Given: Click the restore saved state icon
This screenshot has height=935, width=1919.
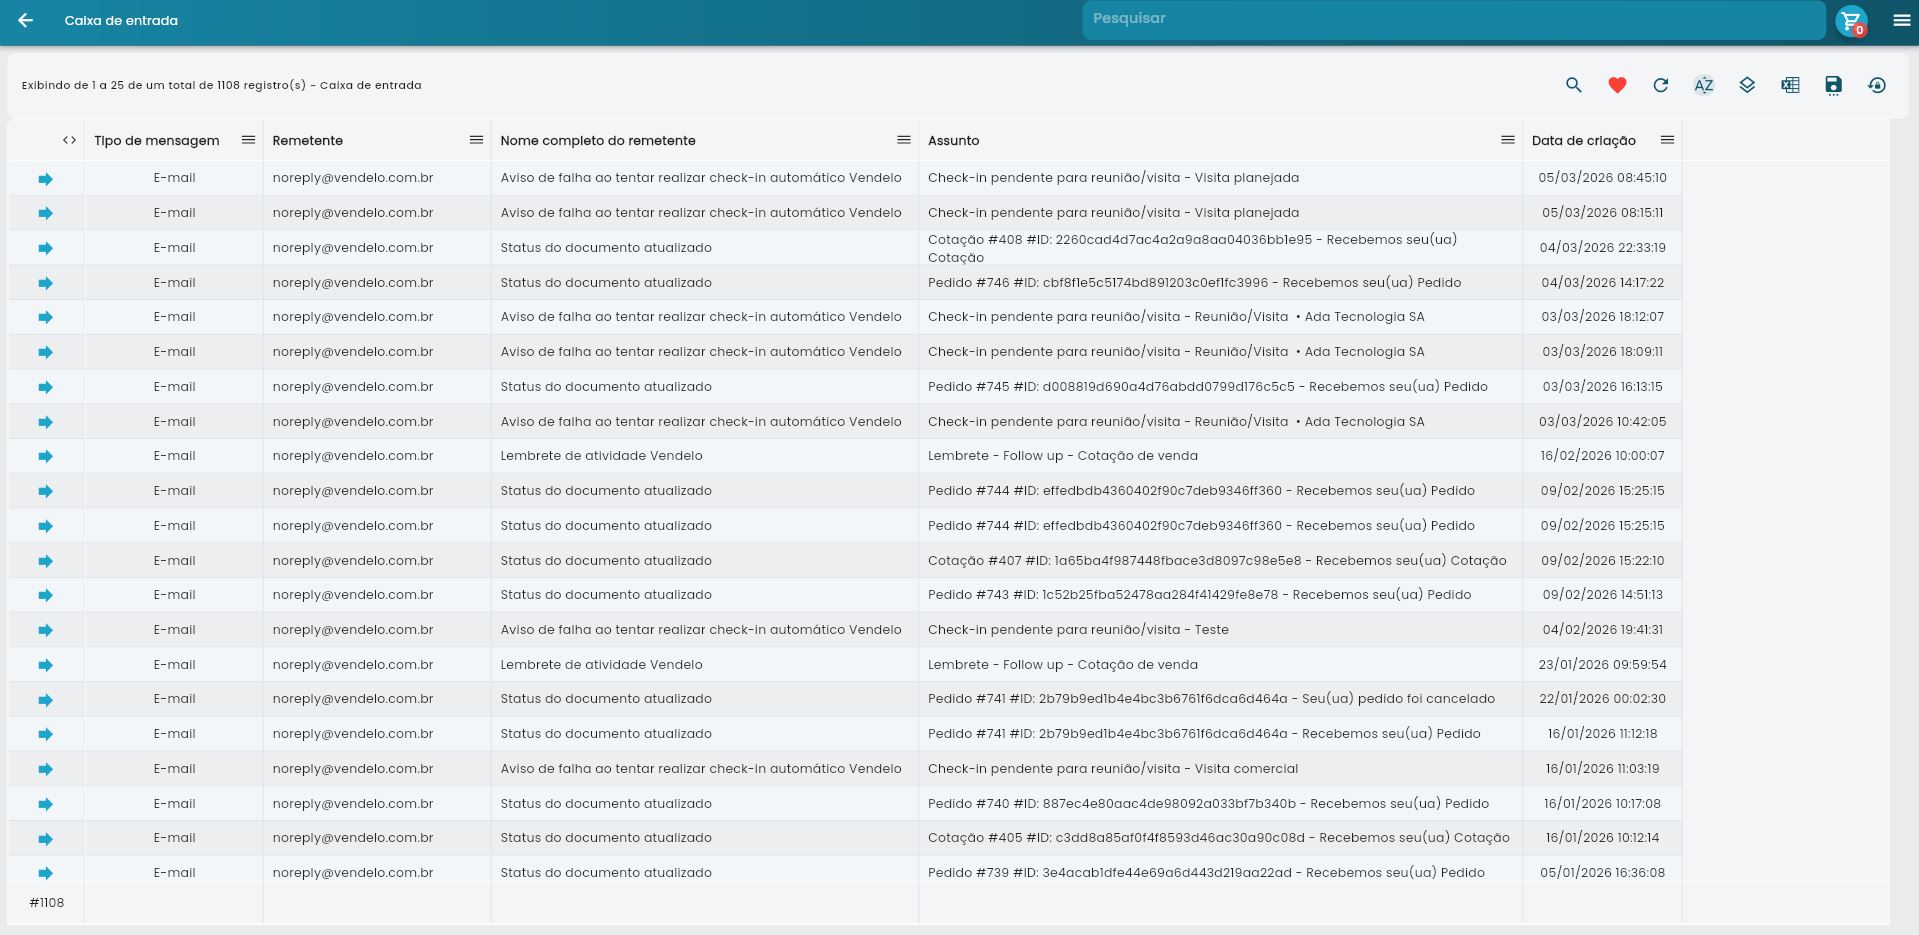Looking at the screenshot, I should tap(1876, 86).
